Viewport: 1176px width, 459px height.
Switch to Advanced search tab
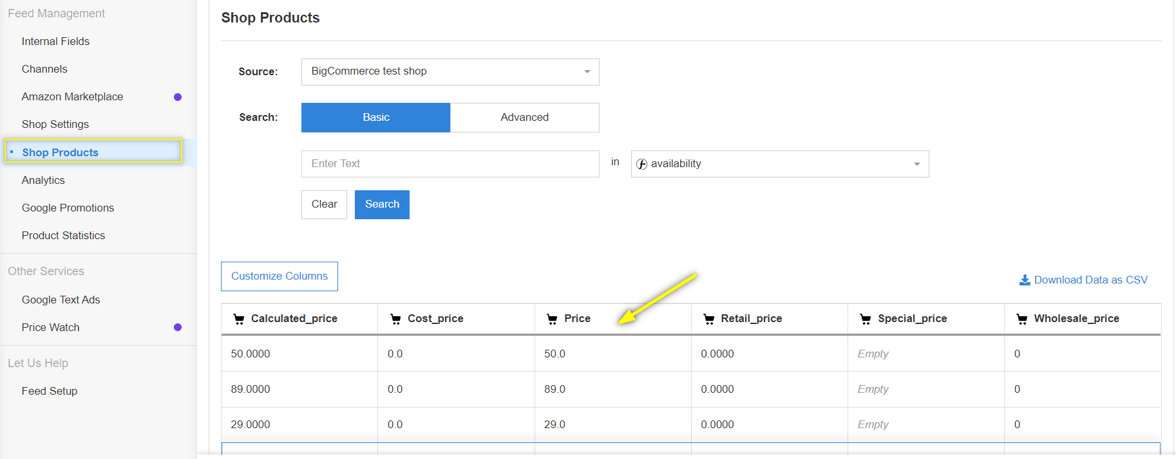click(525, 117)
